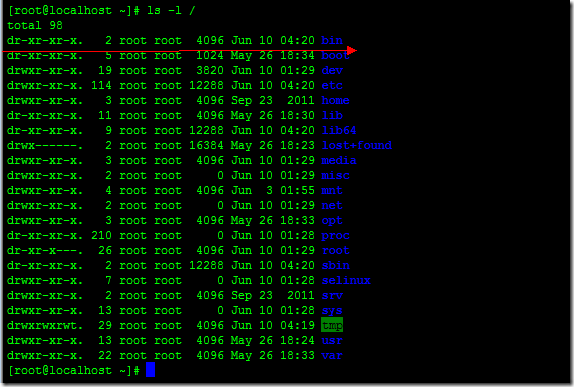This screenshot has height=387, width=574.
Task: Click the time 18:24 in usr row
Action: (x=297, y=341)
